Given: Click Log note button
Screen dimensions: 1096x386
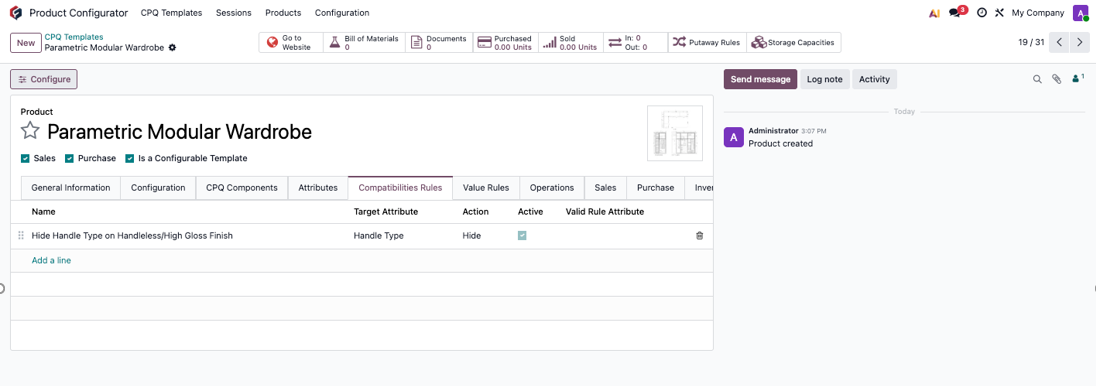Looking at the screenshot, I should [824, 79].
